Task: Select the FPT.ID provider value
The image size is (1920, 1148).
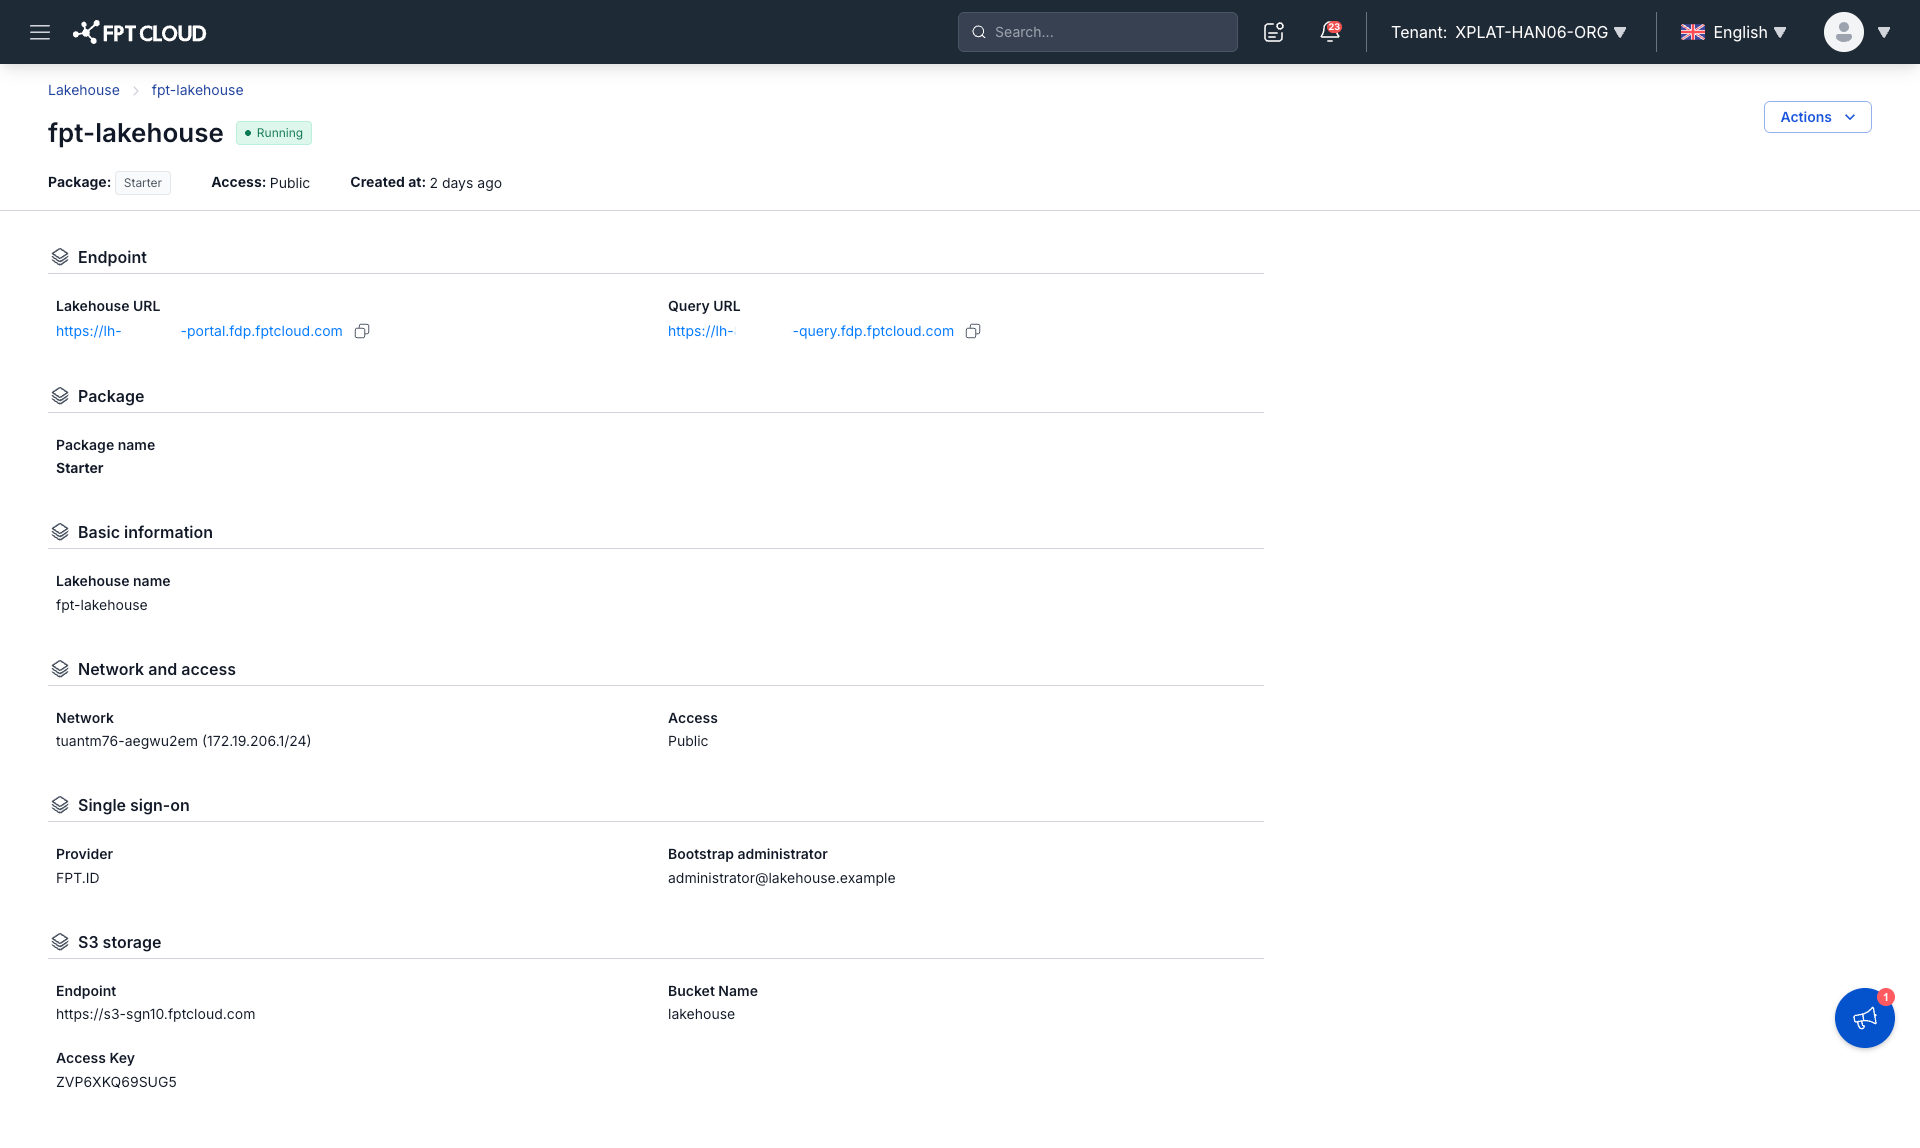Action: (x=78, y=878)
